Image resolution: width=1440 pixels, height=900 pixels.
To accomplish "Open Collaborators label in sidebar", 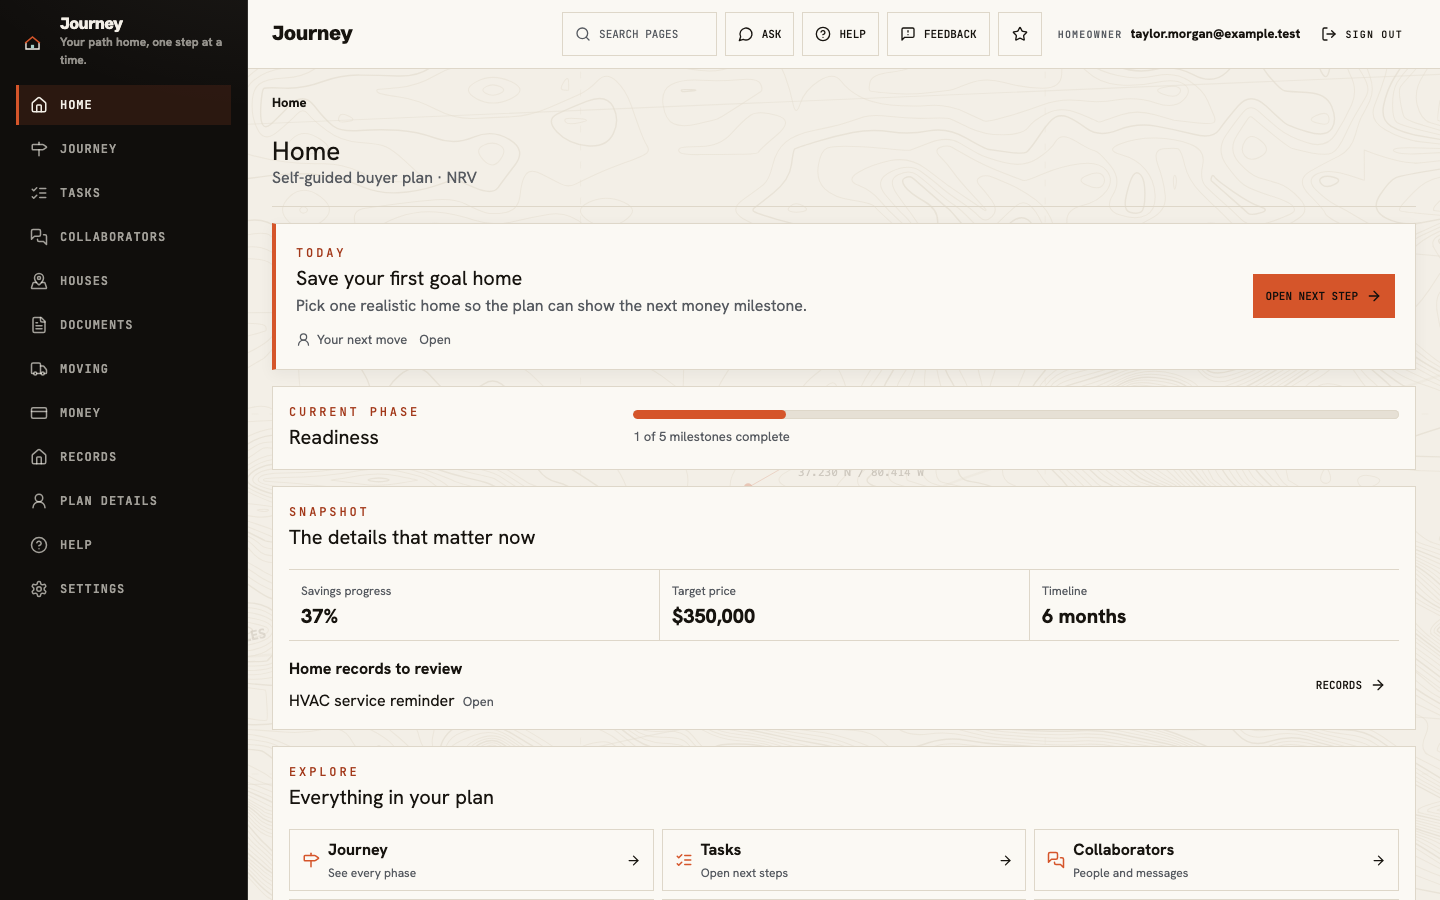I will pyautogui.click(x=113, y=237).
